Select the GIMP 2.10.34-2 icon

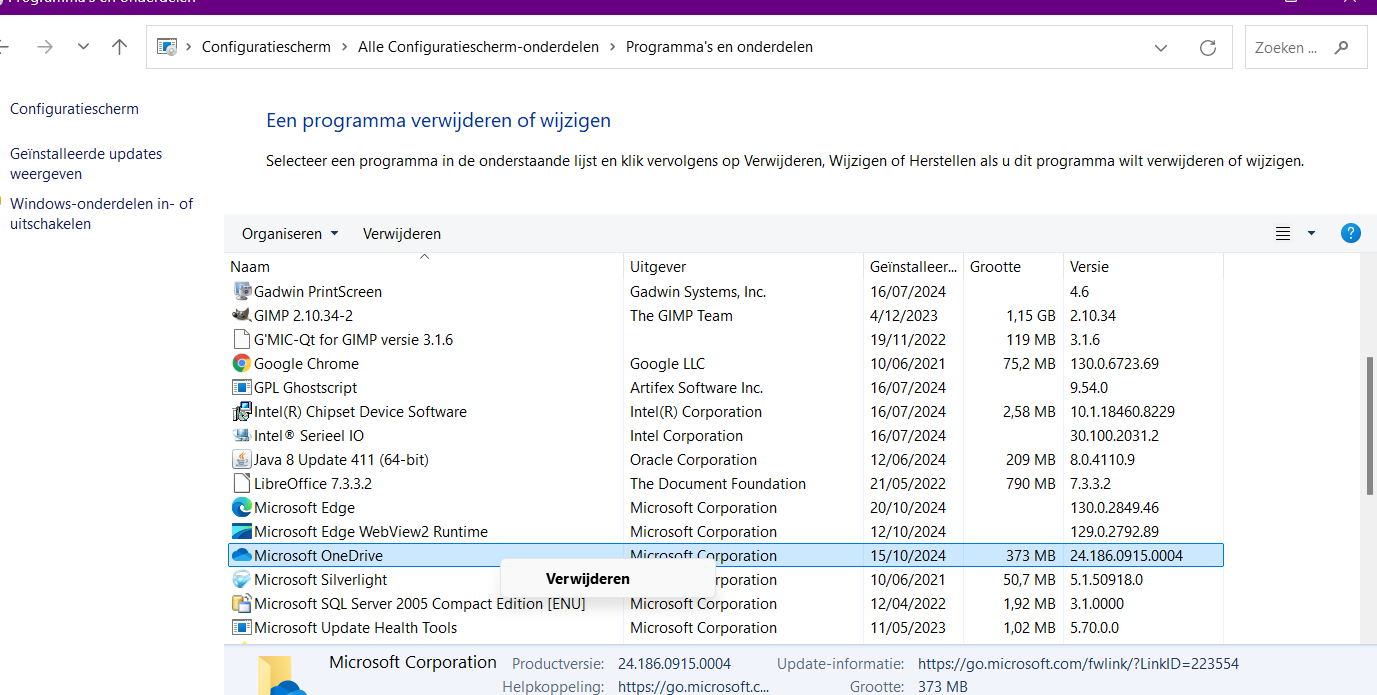pyautogui.click(x=241, y=316)
